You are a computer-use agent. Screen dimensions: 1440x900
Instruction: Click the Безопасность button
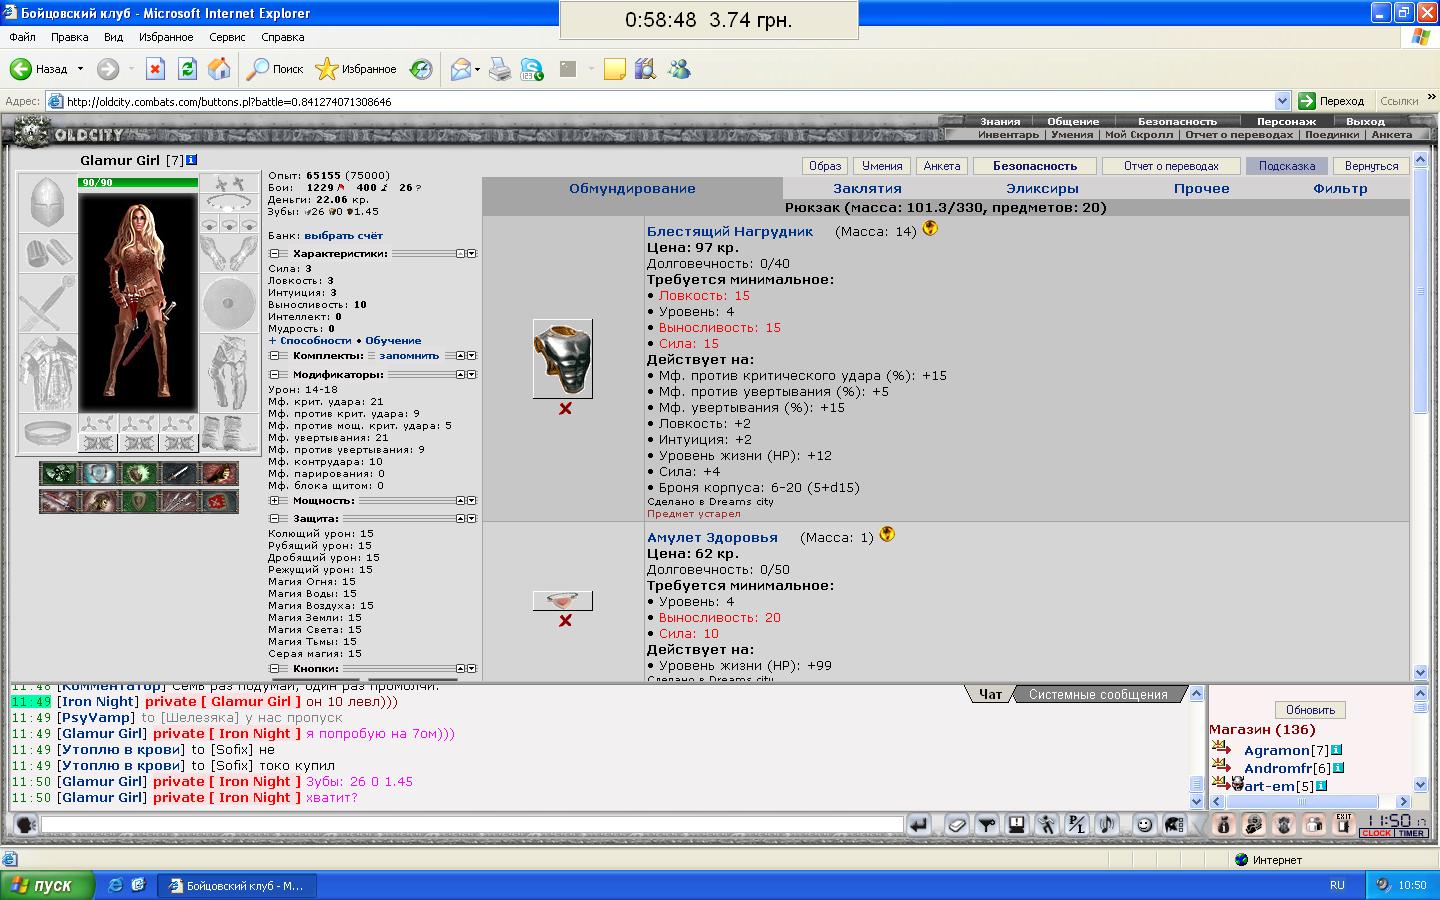tap(1035, 166)
